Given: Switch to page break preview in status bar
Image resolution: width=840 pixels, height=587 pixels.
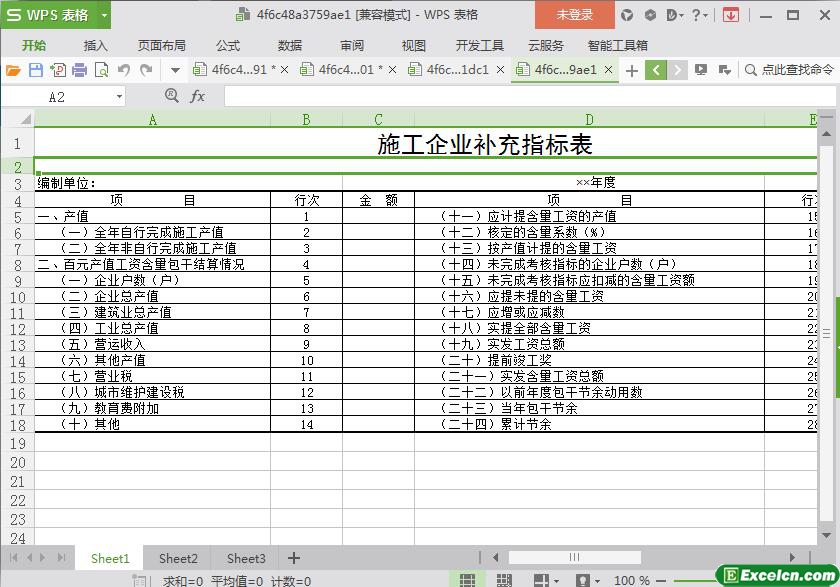Looking at the screenshot, I should (x=504, y=580).
